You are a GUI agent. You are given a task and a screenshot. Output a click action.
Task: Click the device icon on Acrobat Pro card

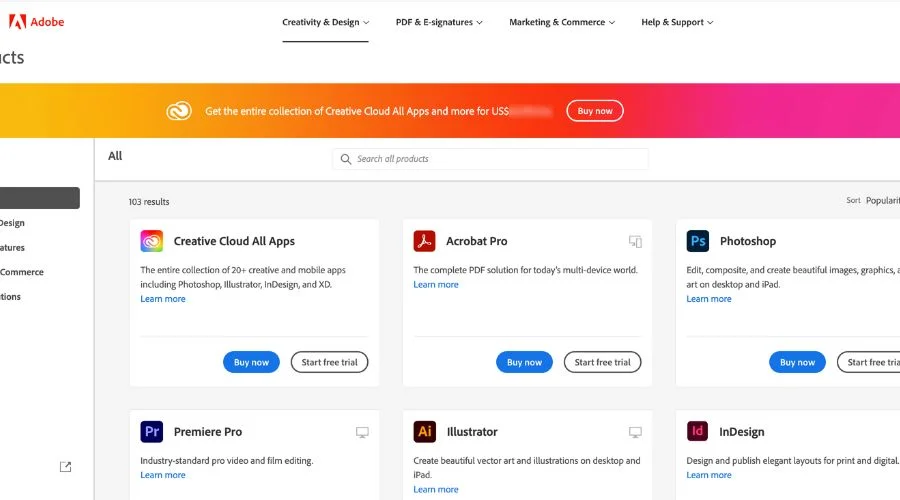(635, 242)
